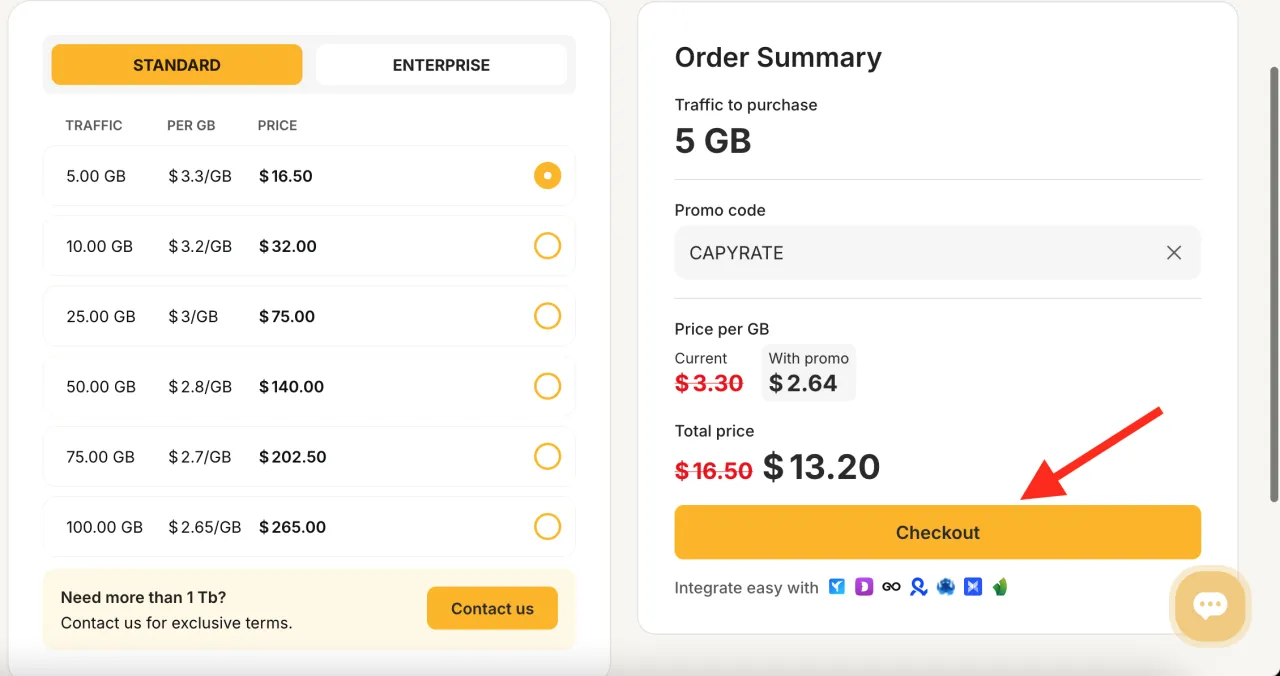Click the first blue square integration icon

point(837,587)
